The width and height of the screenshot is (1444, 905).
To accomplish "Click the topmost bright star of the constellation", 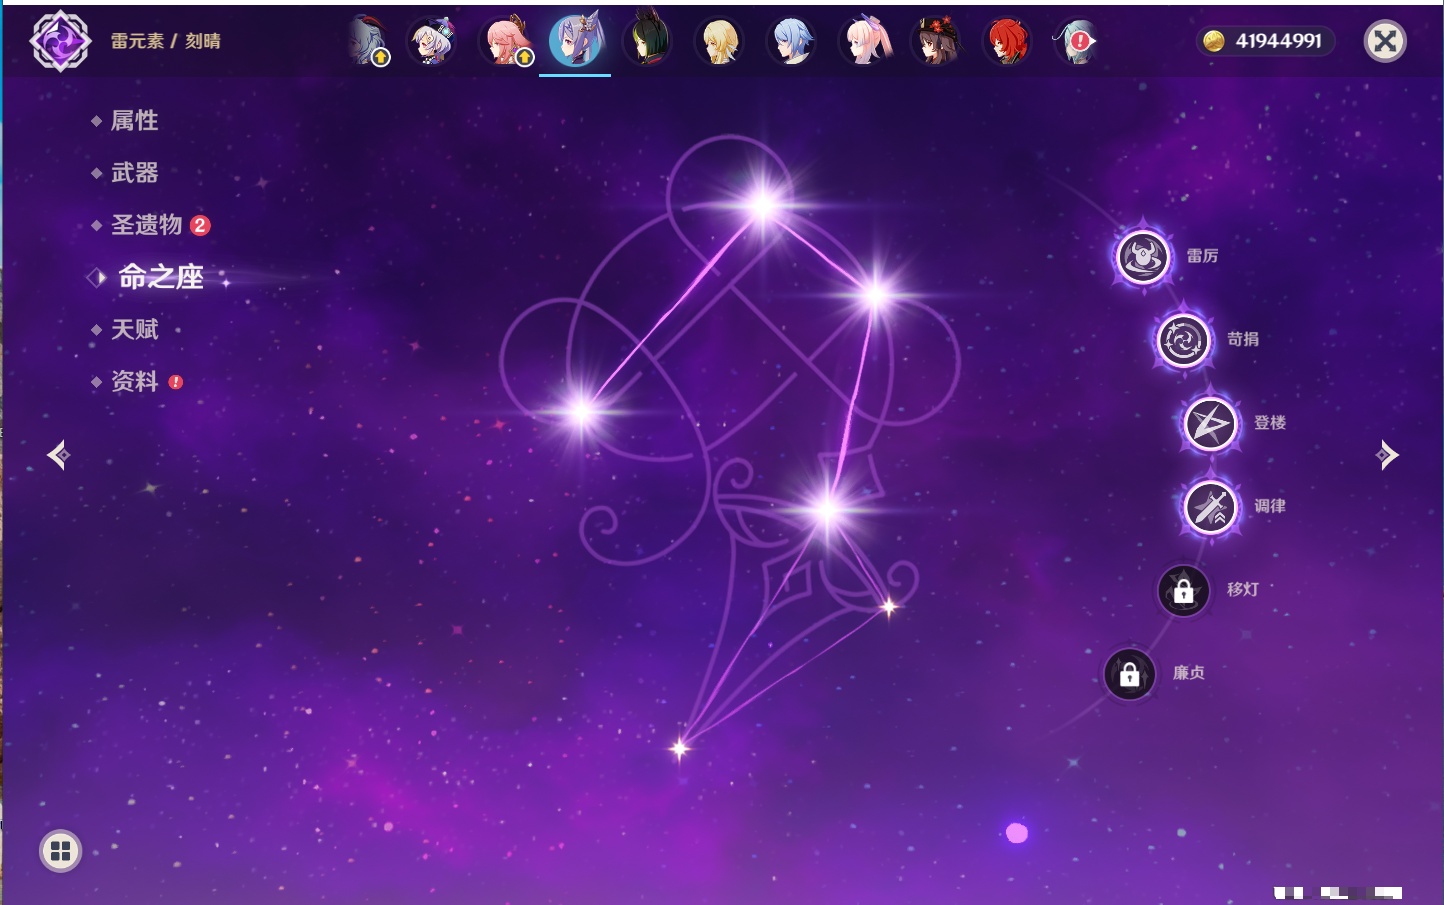I will pos(763,206).
